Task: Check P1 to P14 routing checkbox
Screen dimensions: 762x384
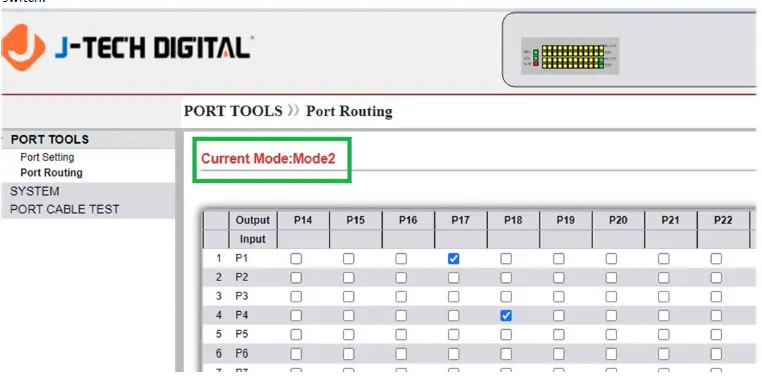Action: [x=296, y=259]
